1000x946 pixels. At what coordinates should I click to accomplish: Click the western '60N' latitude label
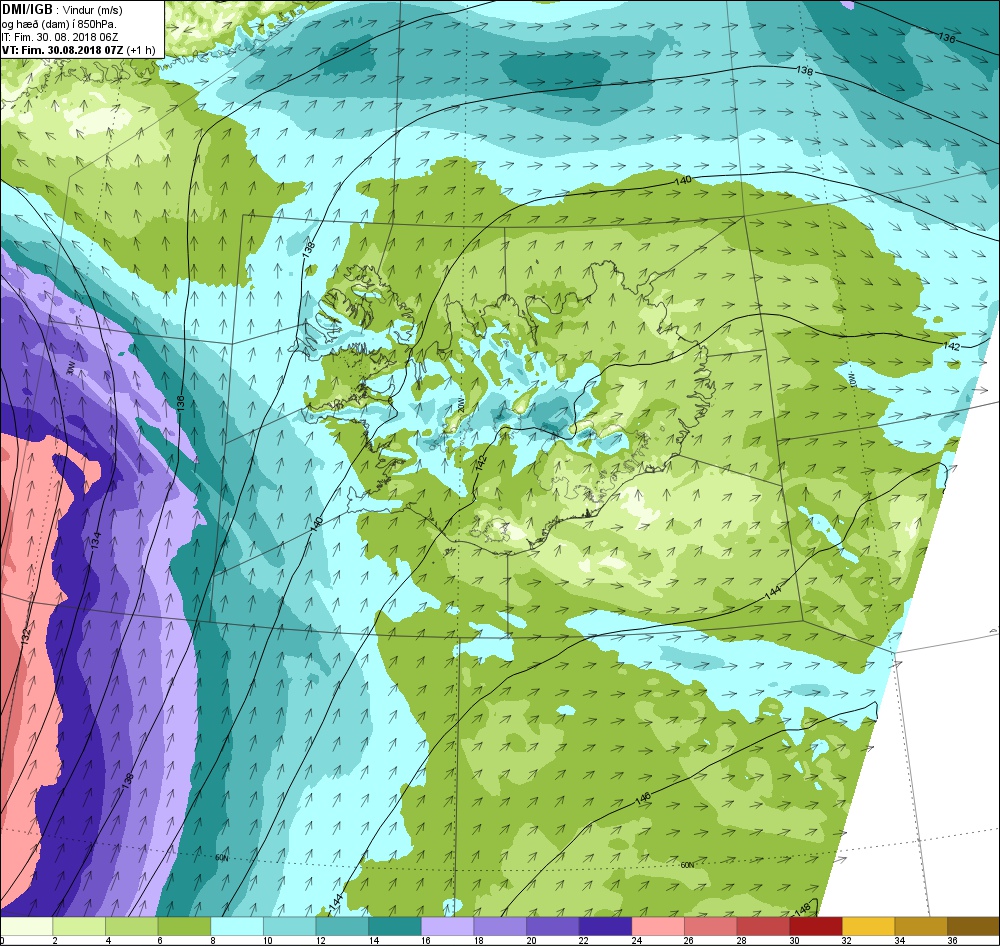click(x=221, y=858)
